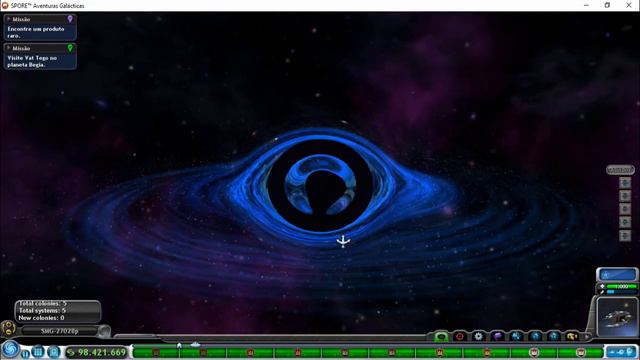This screenshot has width=640, height=360.
Task: Expand the 'Encontre um produto raro' mission
Action: pyautogui.click(x=9, y=19)
